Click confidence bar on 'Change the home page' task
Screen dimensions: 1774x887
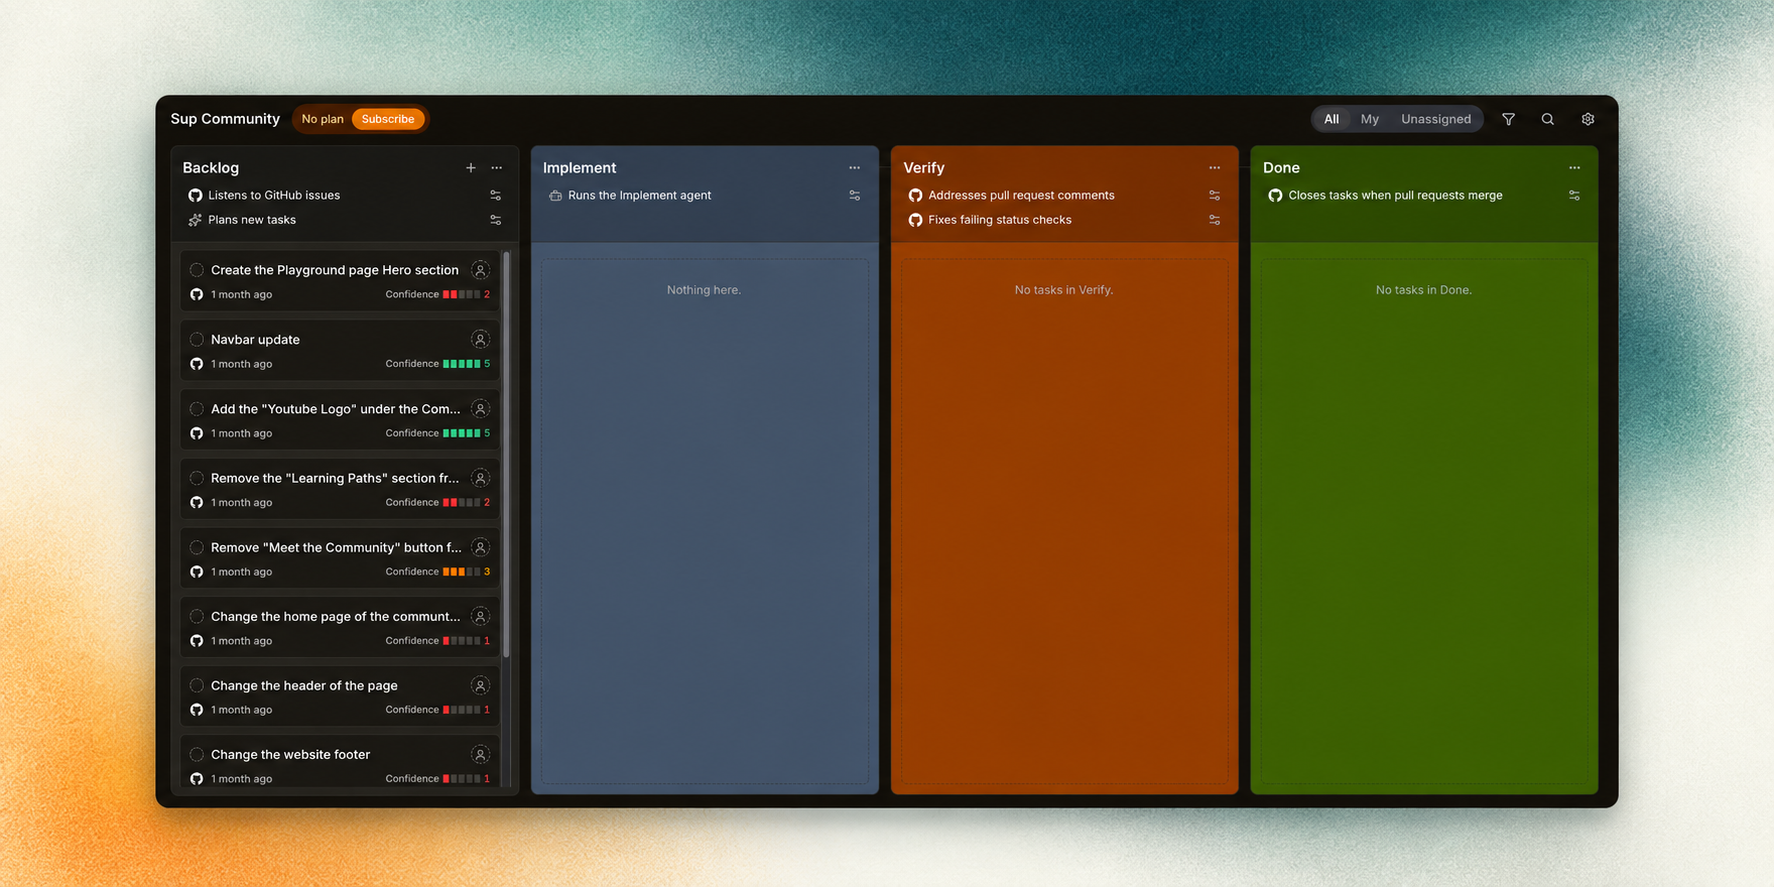(x=461, y=641)
